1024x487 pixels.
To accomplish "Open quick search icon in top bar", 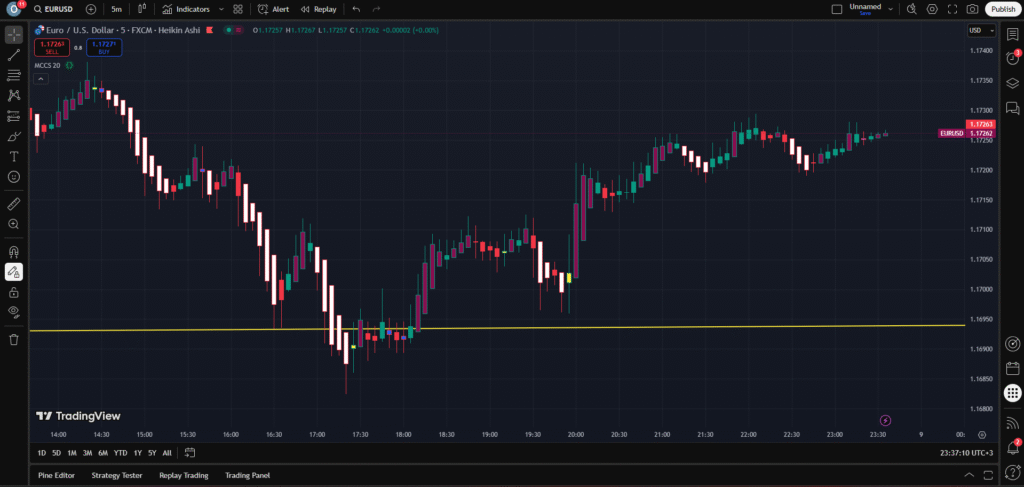I will click(x=912, y=9).
